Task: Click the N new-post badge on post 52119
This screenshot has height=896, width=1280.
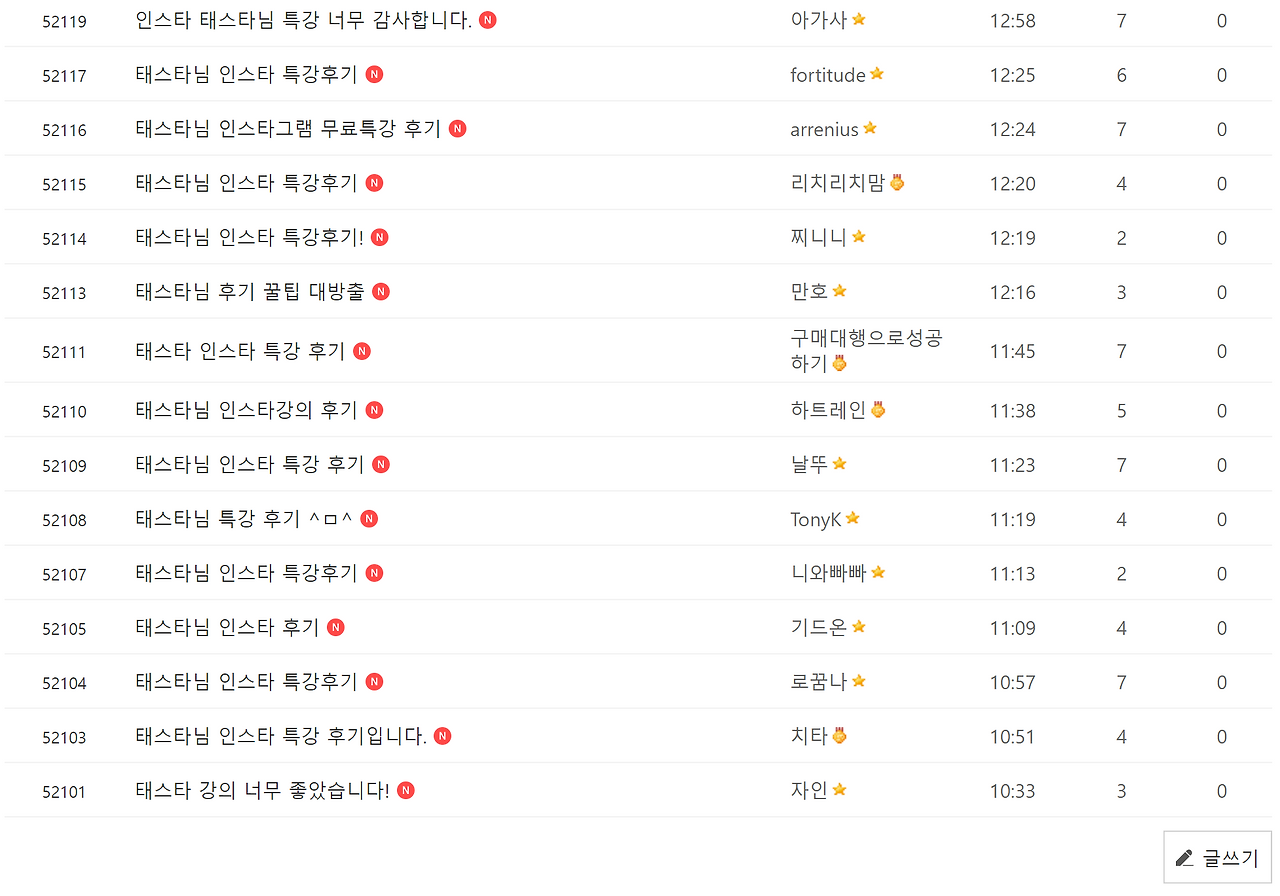Action: (487, 19)
